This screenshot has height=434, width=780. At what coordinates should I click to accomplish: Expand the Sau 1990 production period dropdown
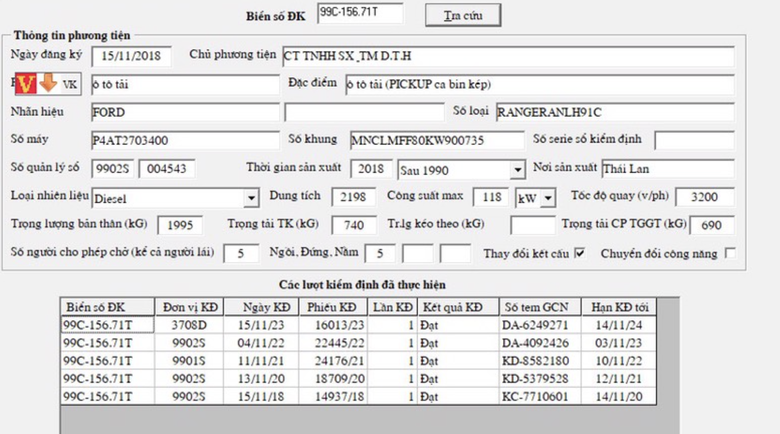tap(516, 170)
